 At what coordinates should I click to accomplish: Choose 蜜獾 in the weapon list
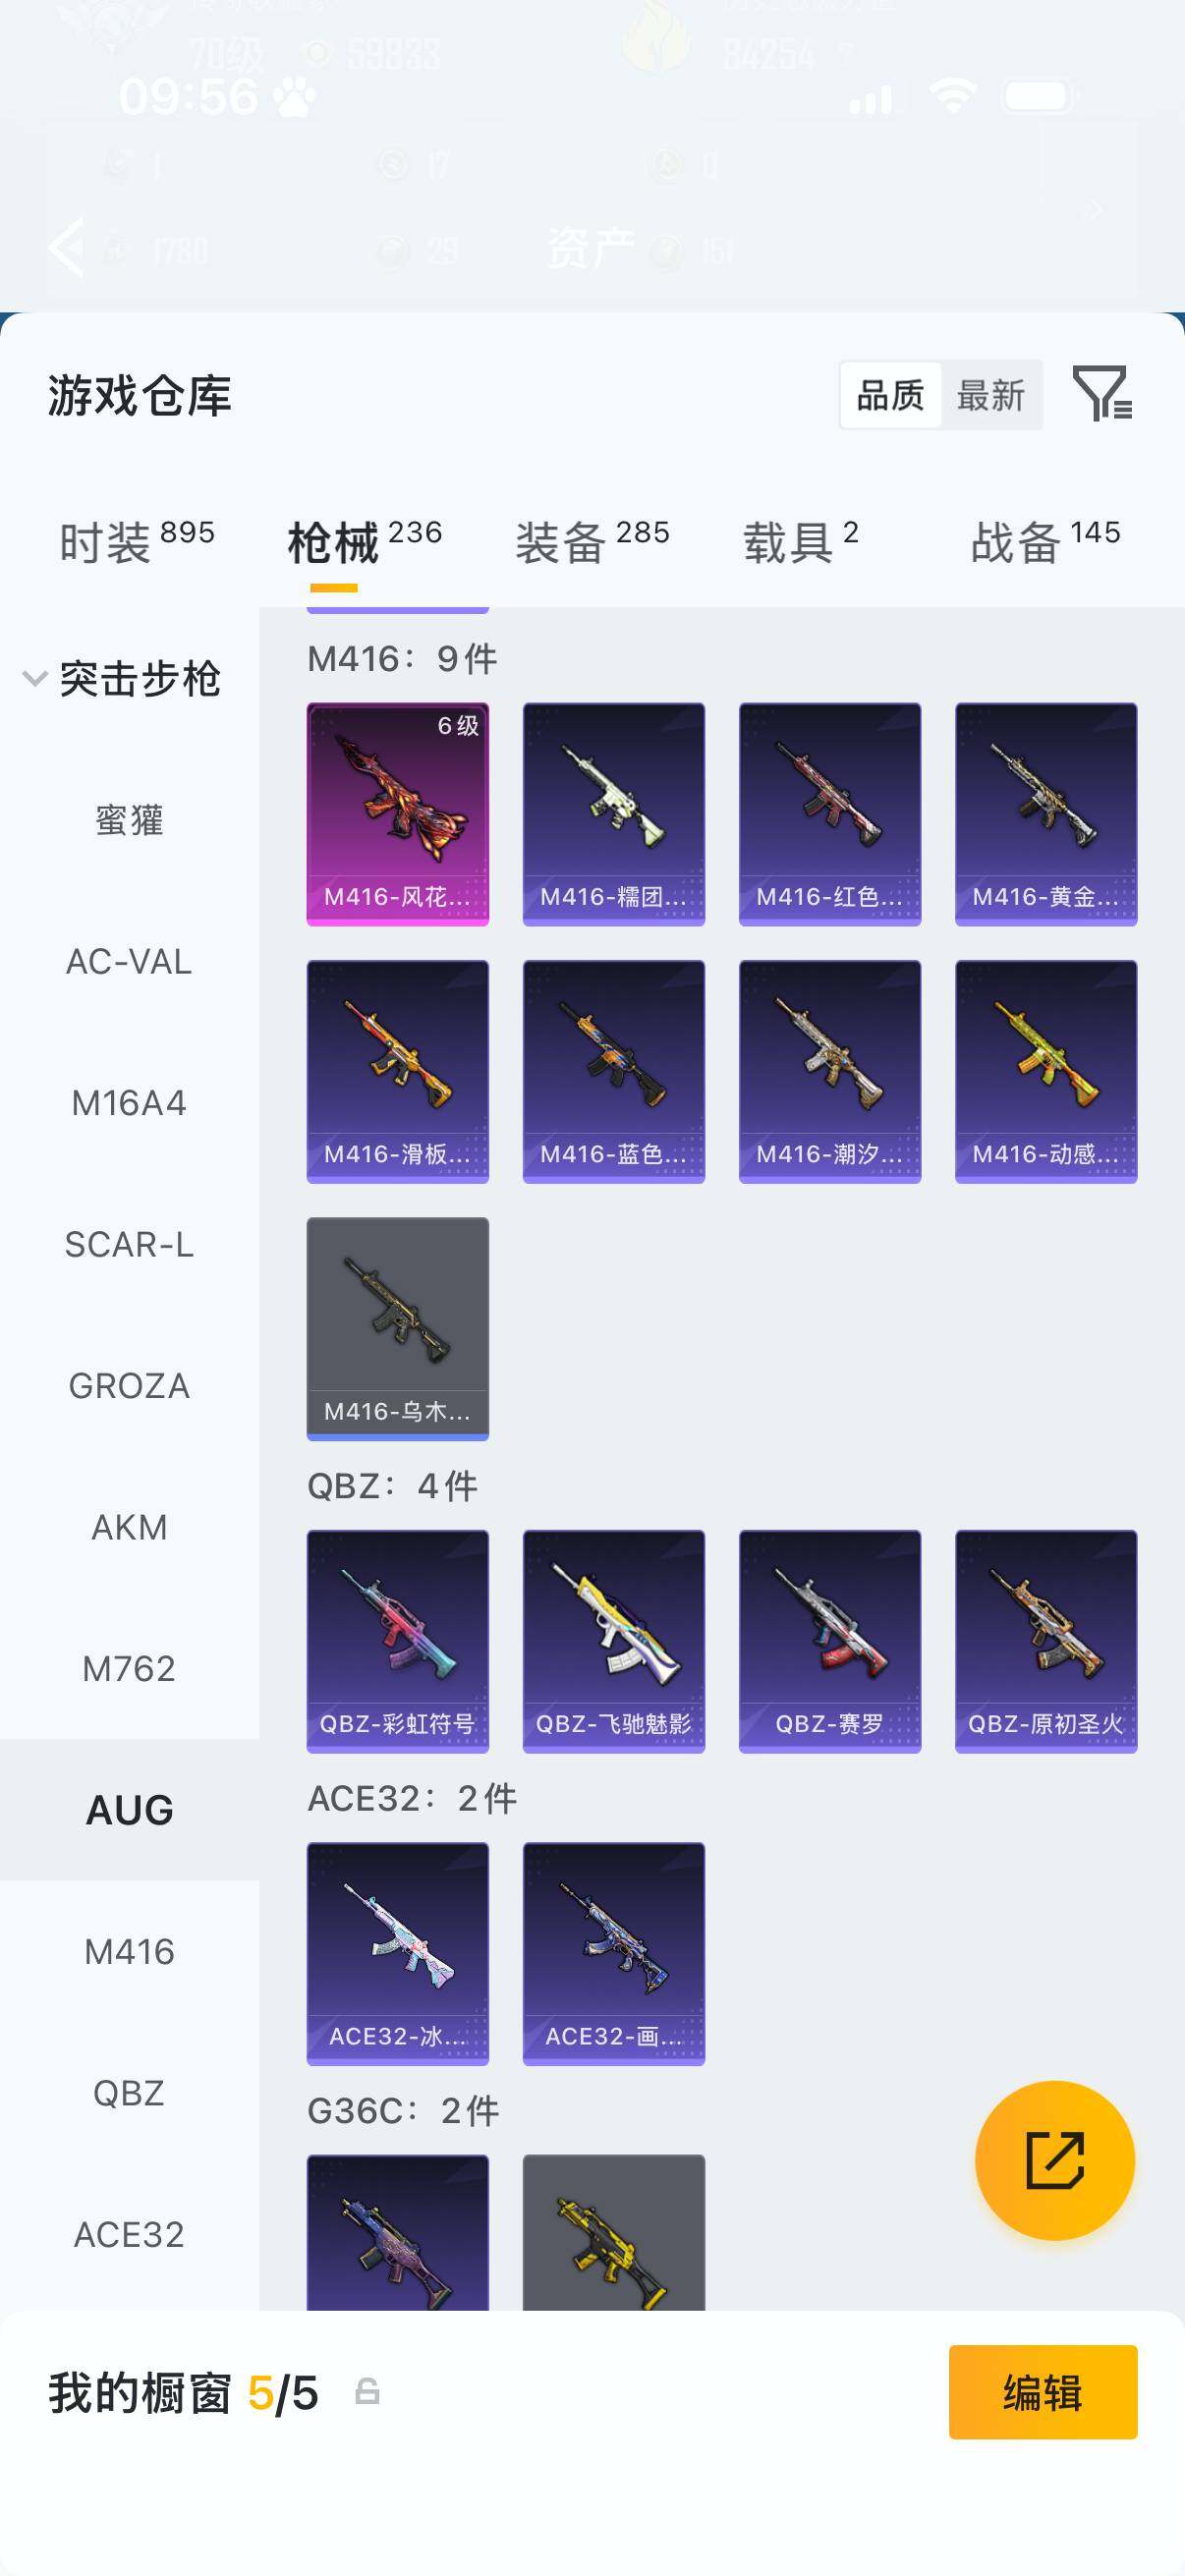(130, 821)
